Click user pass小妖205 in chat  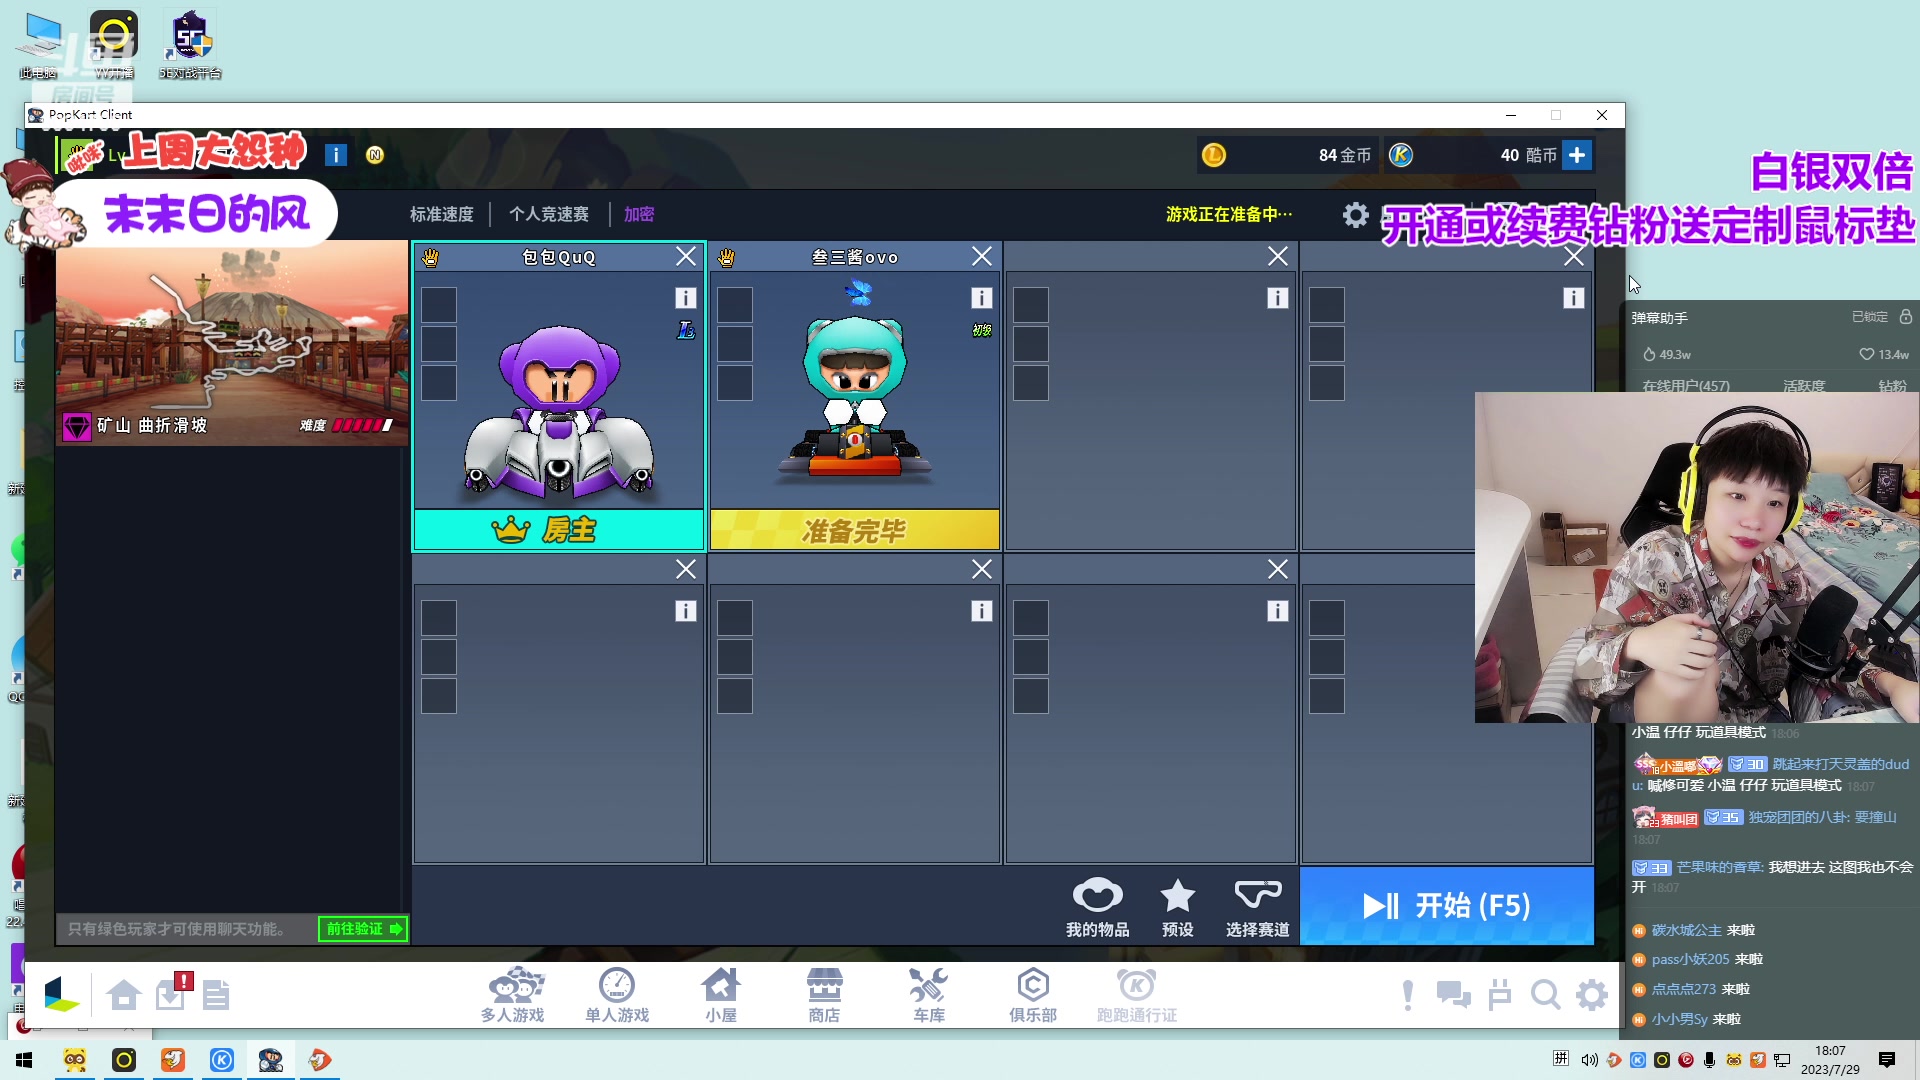coord(1690,959)
